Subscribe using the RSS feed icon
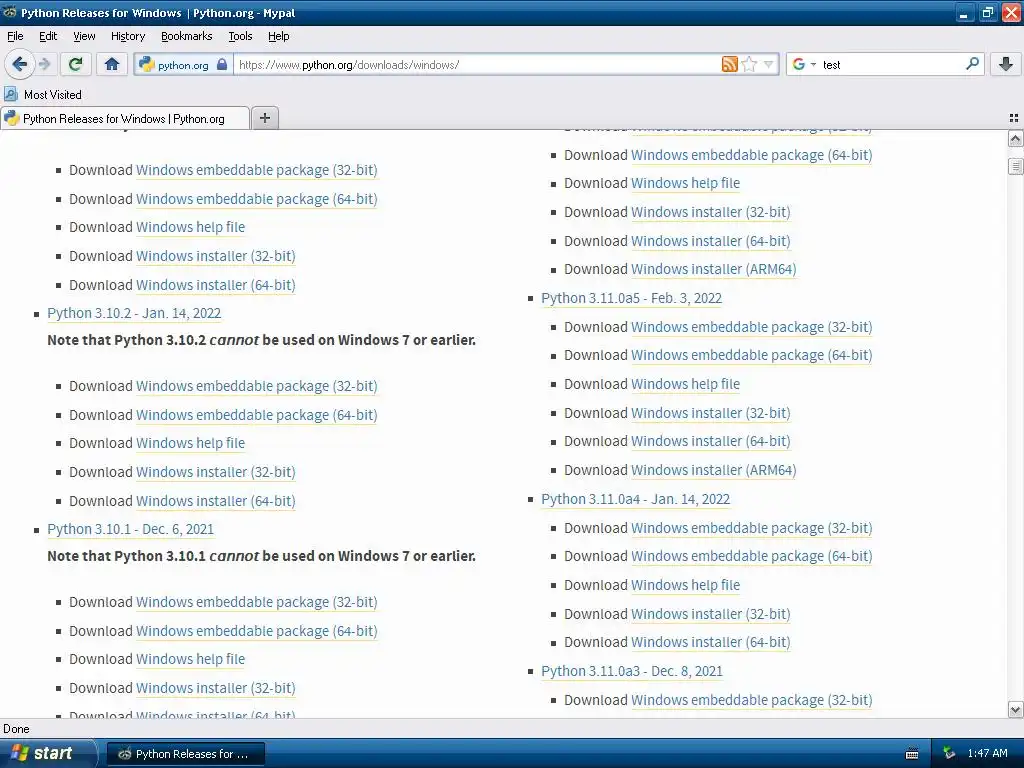 click(x=729, y=64)
